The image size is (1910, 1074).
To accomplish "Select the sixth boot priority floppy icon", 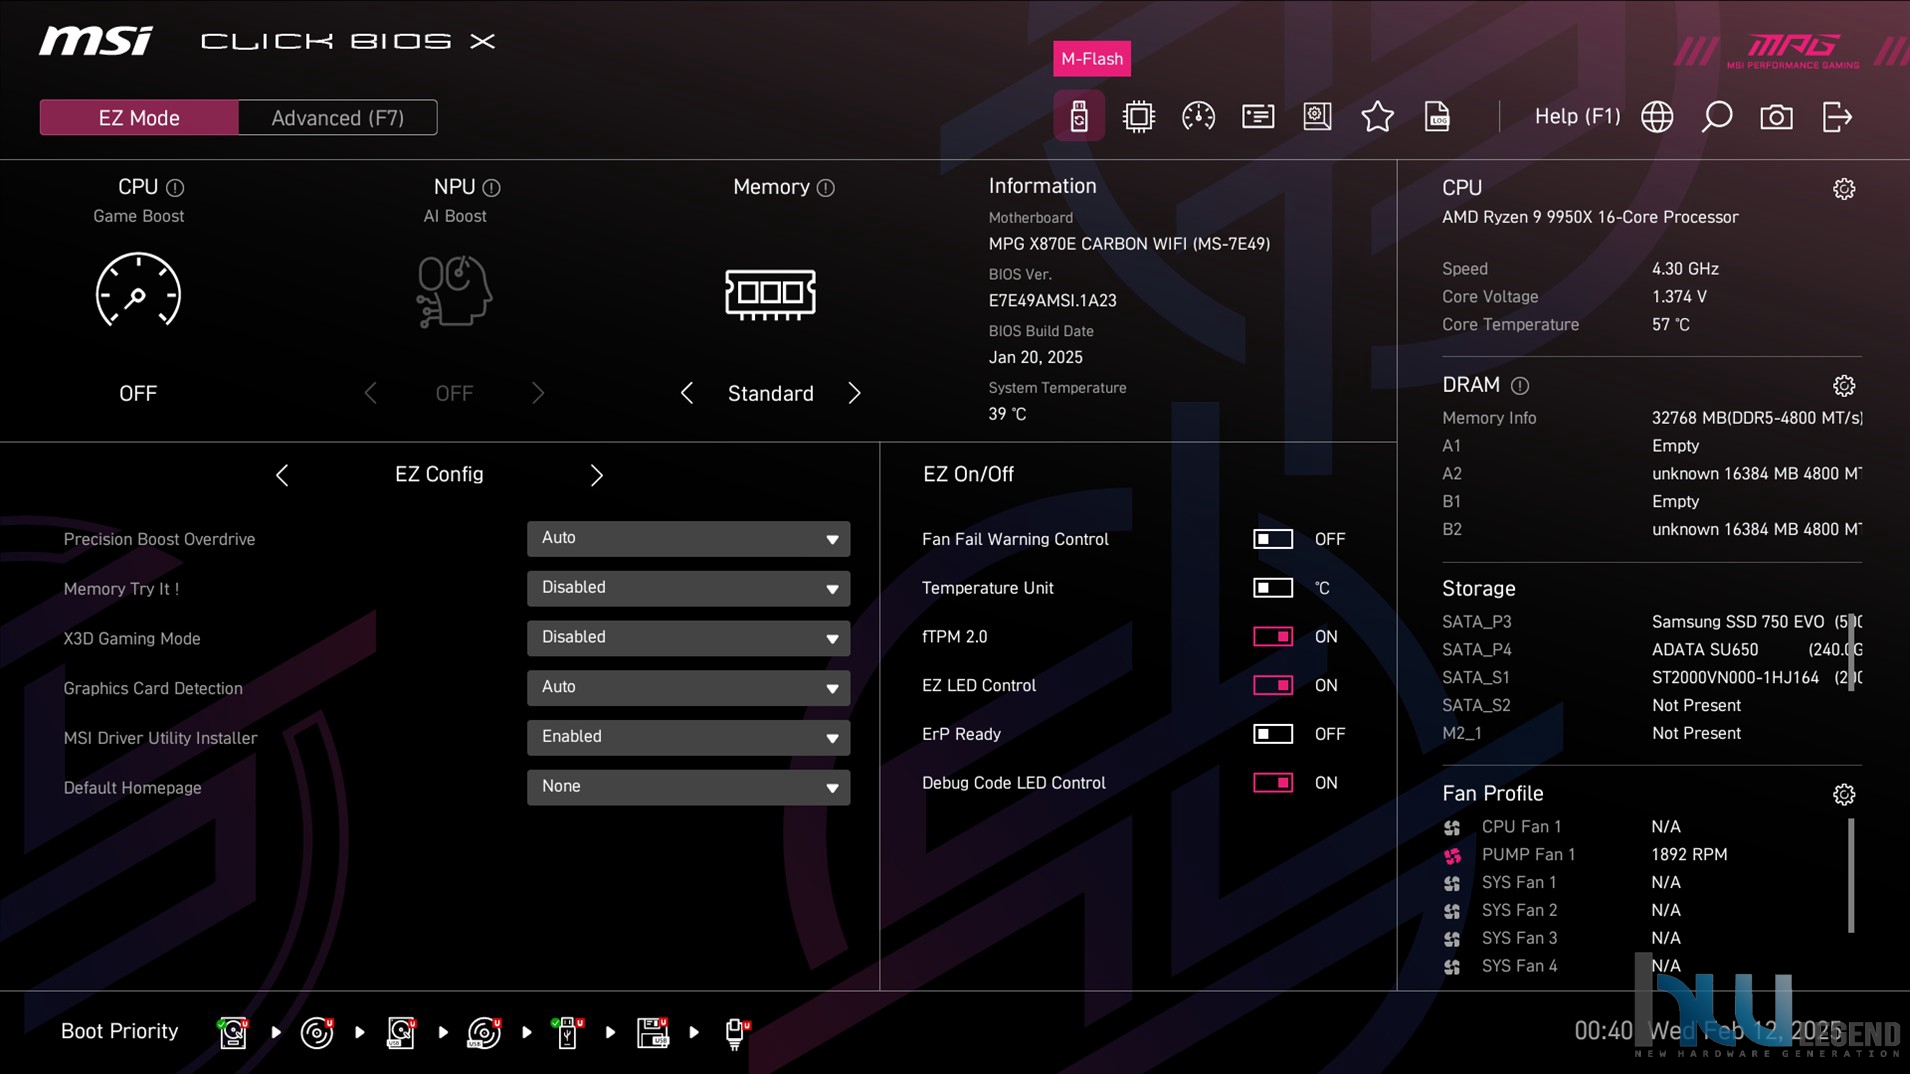I will 652,1032.
